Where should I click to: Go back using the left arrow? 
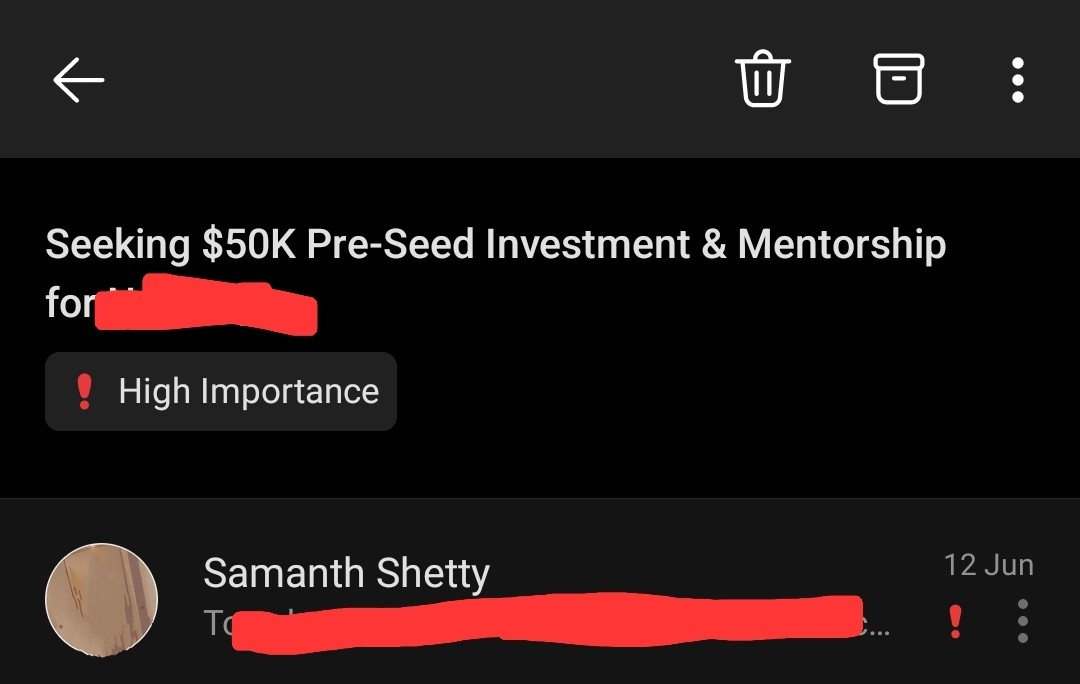(79, 80)
